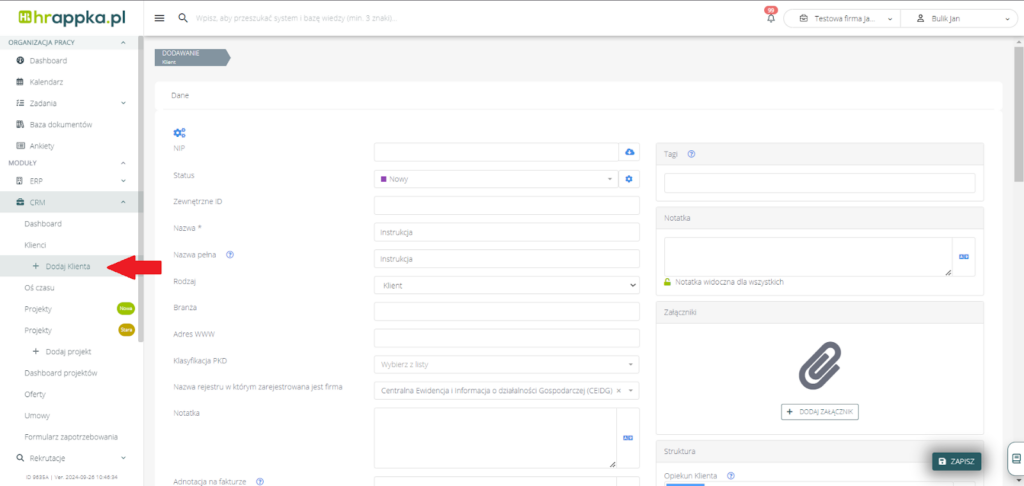
Task: Click the help icon next to Tagi
Action: click(692, 154)
